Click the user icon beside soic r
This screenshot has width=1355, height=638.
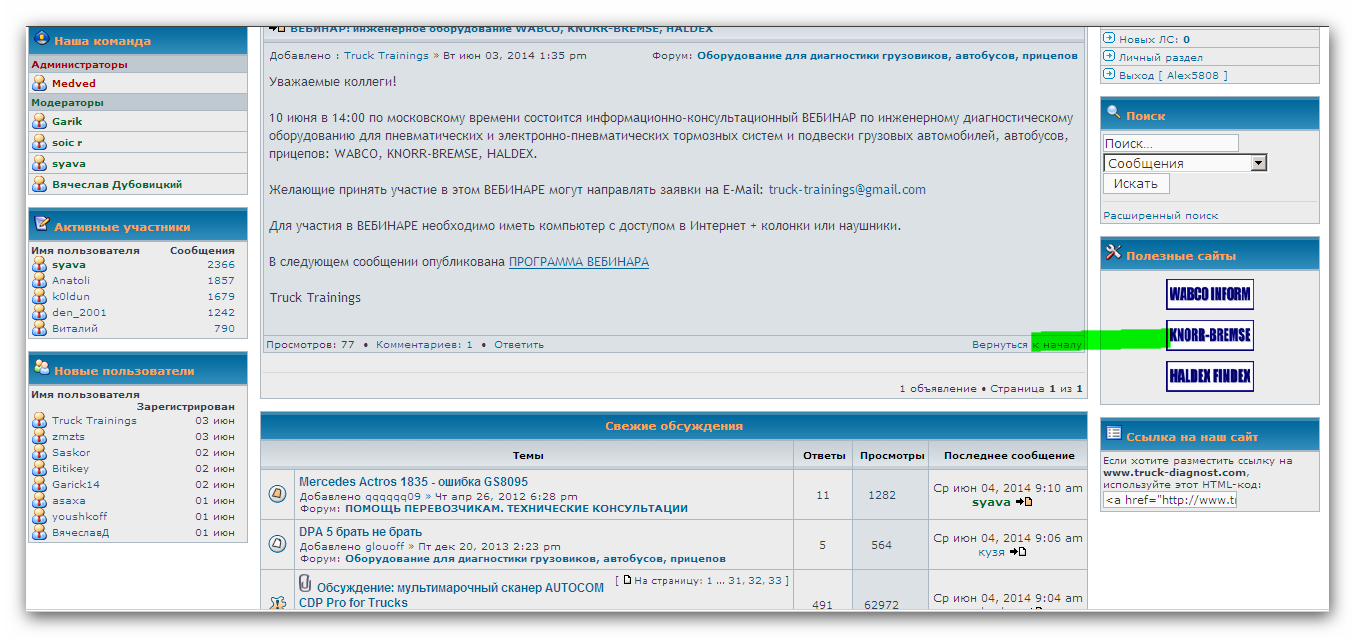tap(39, 143)
